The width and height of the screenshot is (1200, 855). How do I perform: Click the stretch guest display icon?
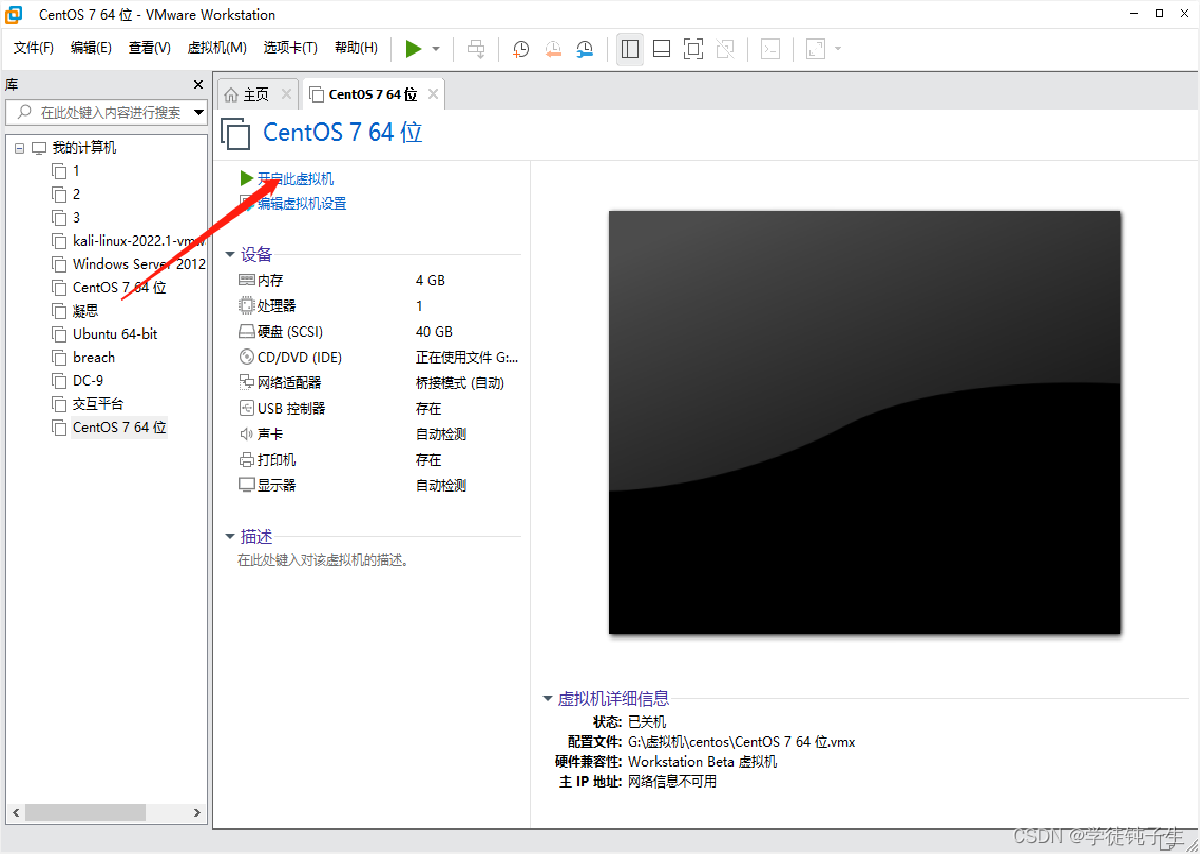pyautogui.click(x=815, y=48)
